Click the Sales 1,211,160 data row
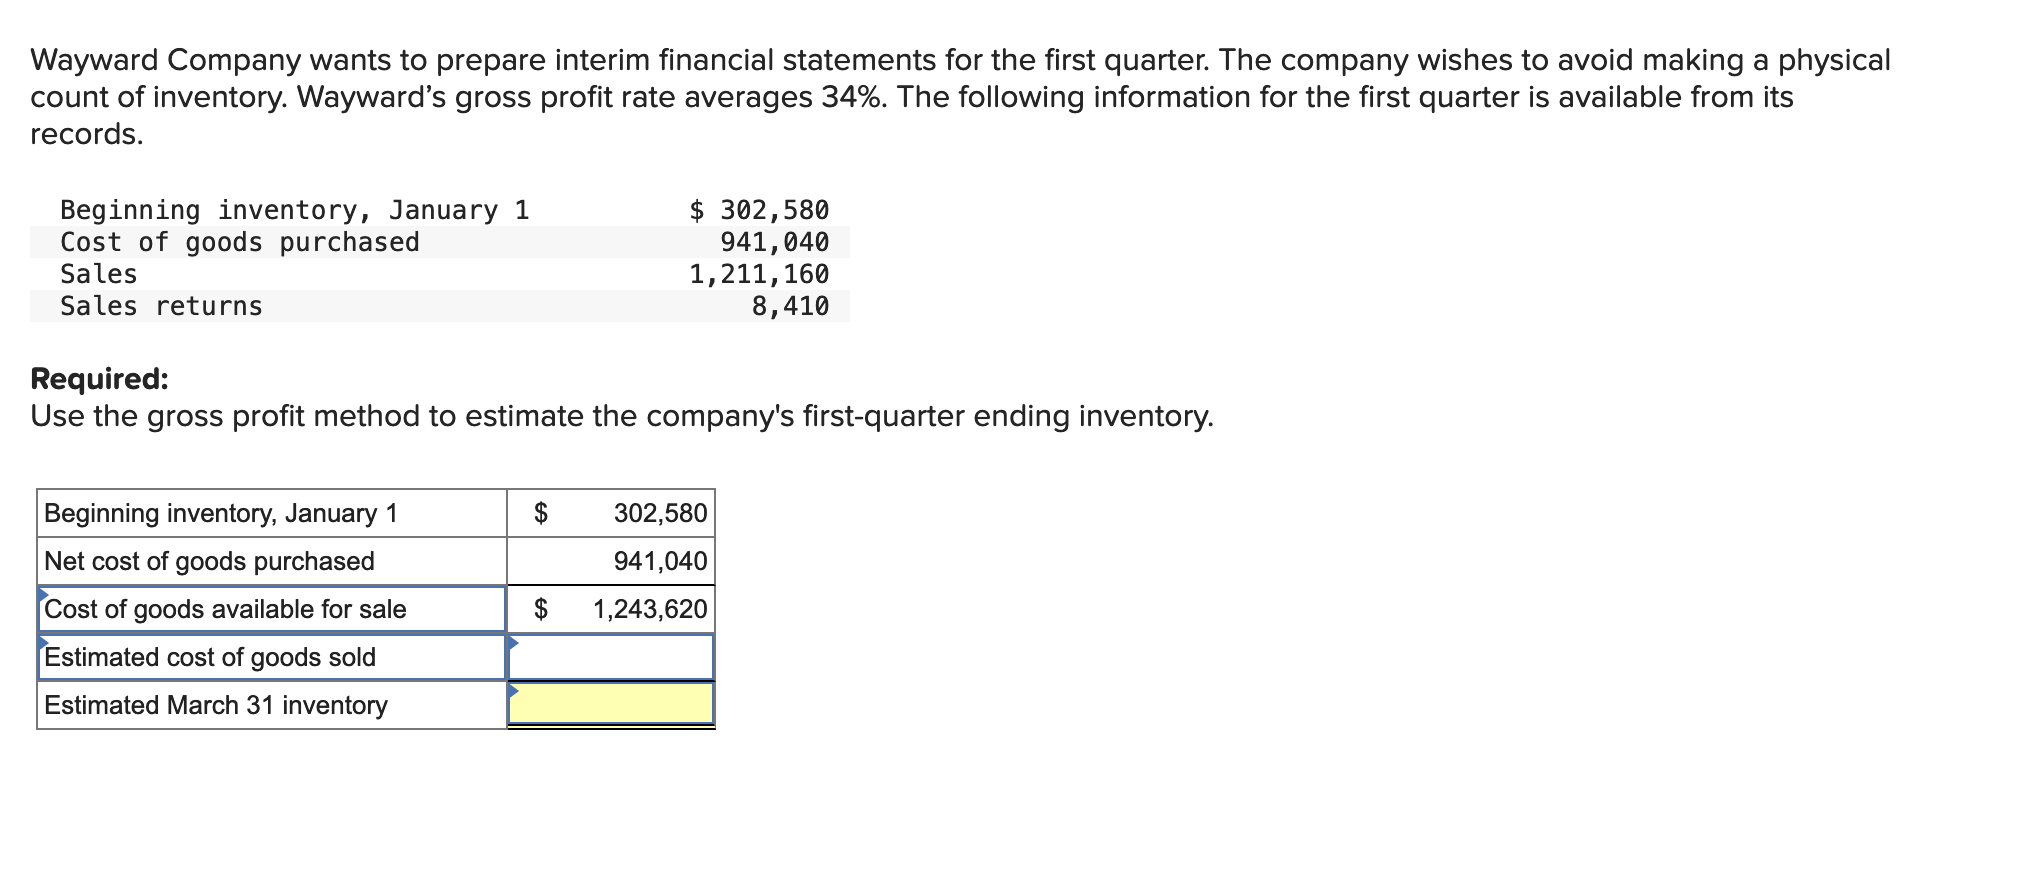The height and width of the screenshot is (874, 2034). coord(440,274)
